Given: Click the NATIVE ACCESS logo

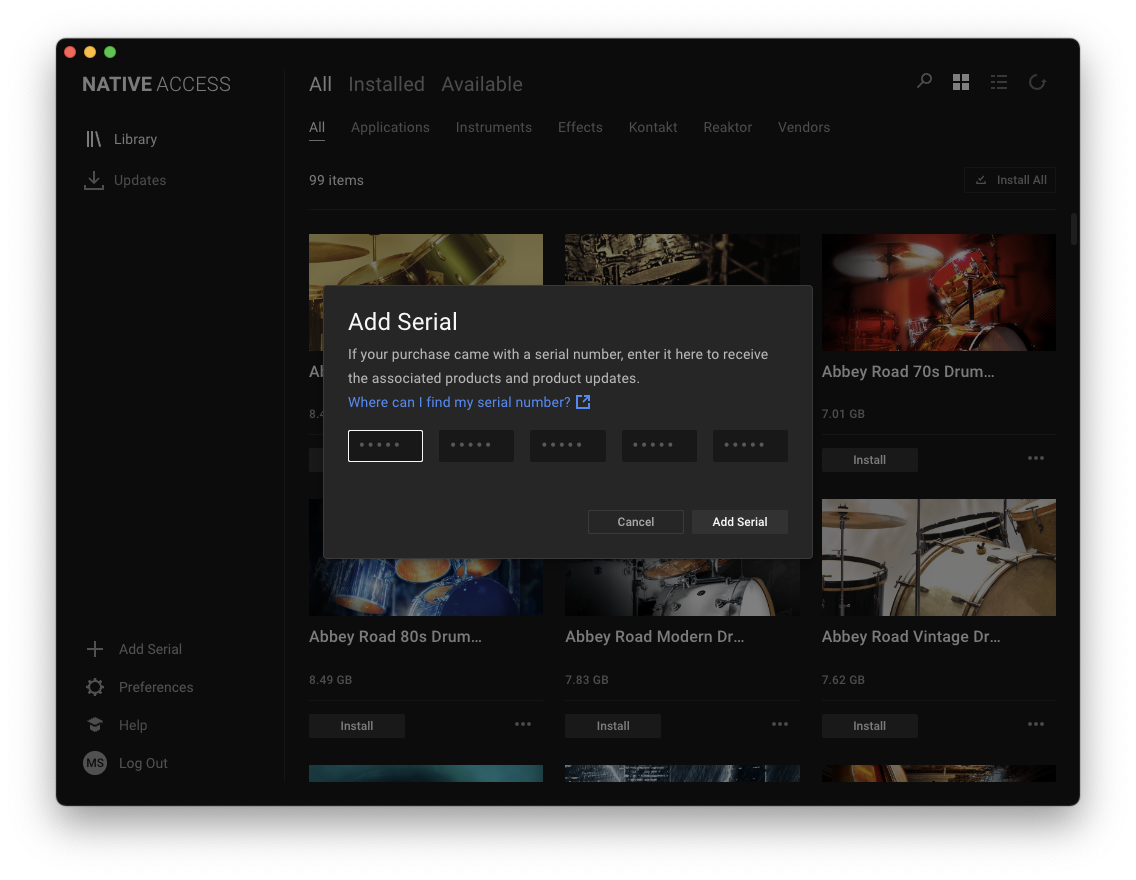Looking at the screenshot, I should click(x=156, y=84).
